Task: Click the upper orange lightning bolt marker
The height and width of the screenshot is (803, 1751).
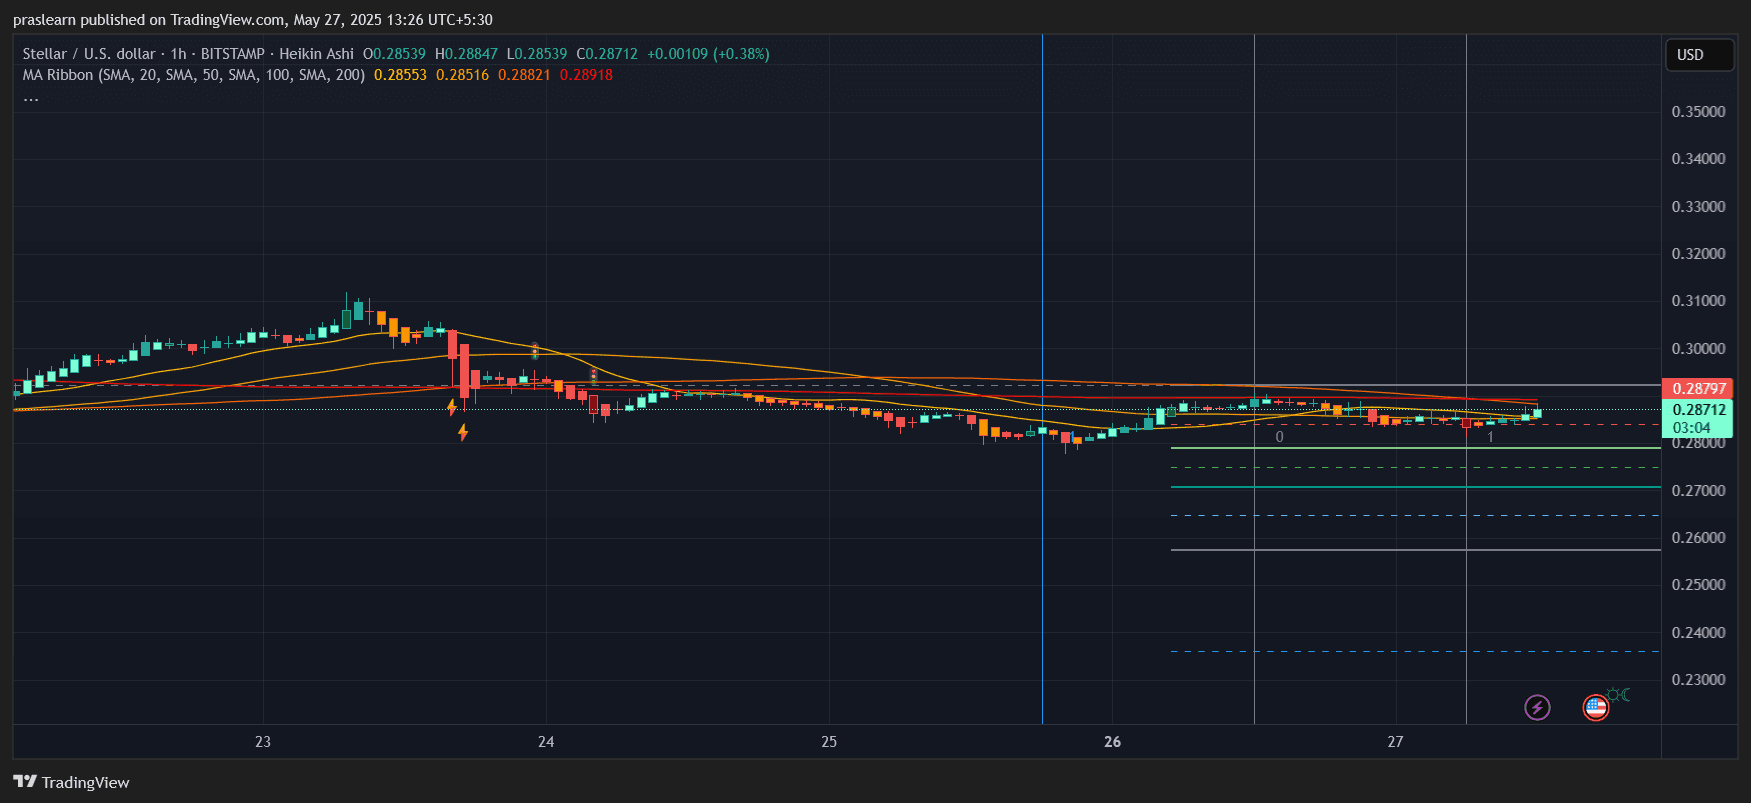Action: (x=452, y=407)
